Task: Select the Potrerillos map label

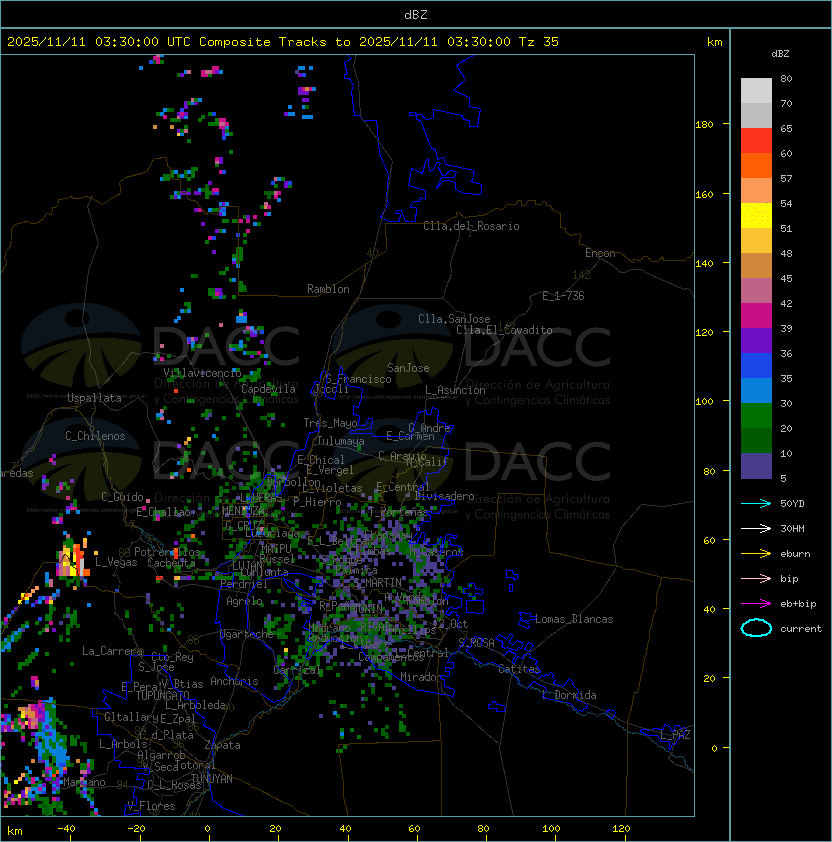Action: click(167, 552)
